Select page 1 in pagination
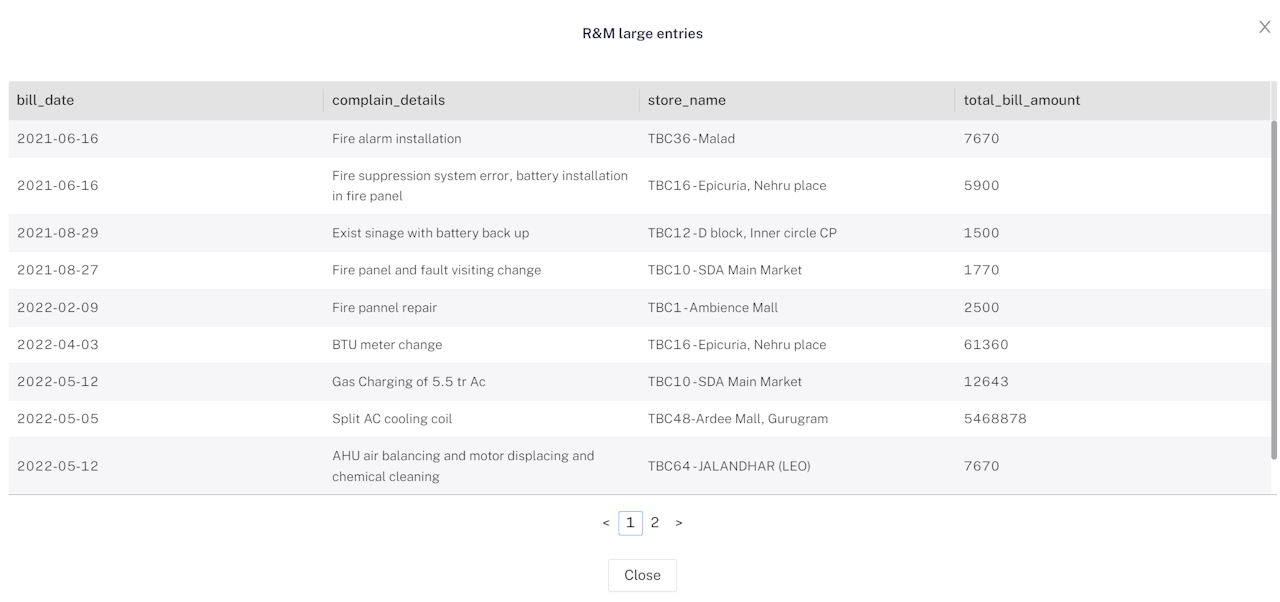The image size is (1280, 602). (x=630, y=523)
